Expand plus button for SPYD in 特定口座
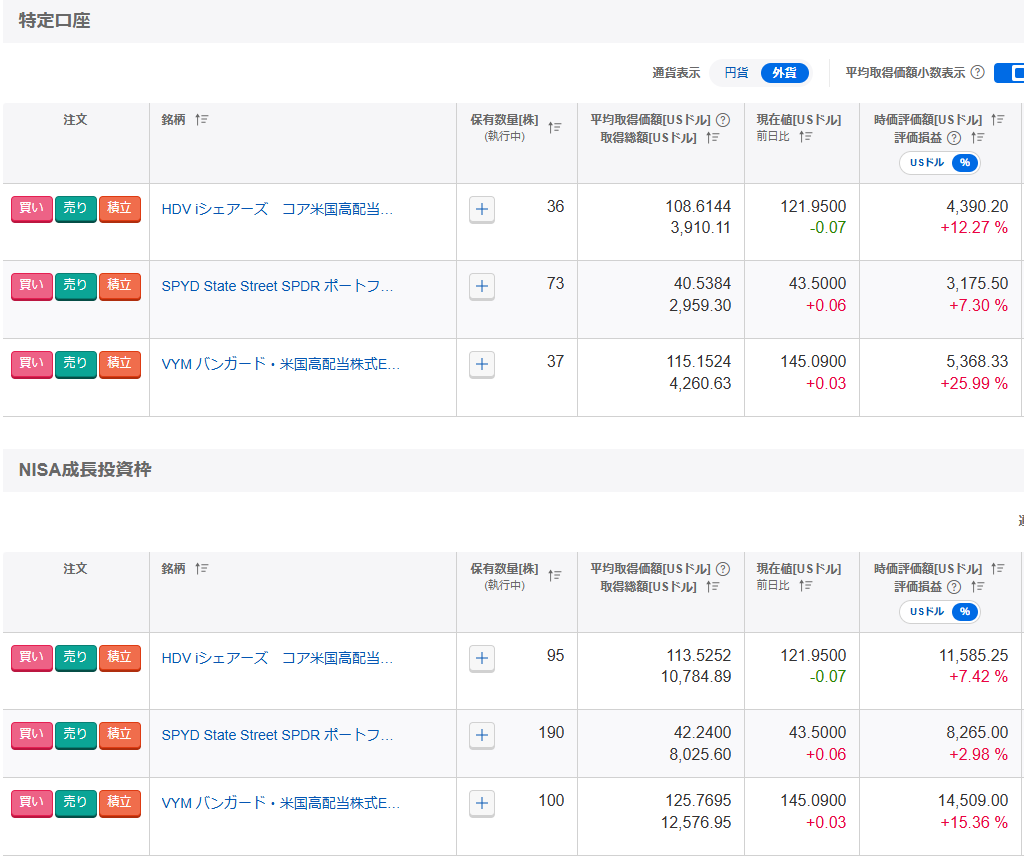Screen dimensions: 1024x858 [482, 286]
